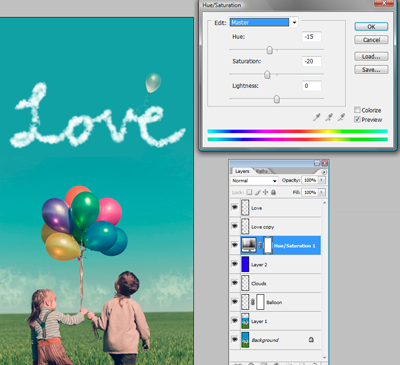Toggle lock transparent pixels icon
The width and height of the screenshot is (400, 365).
pos(249,192)
